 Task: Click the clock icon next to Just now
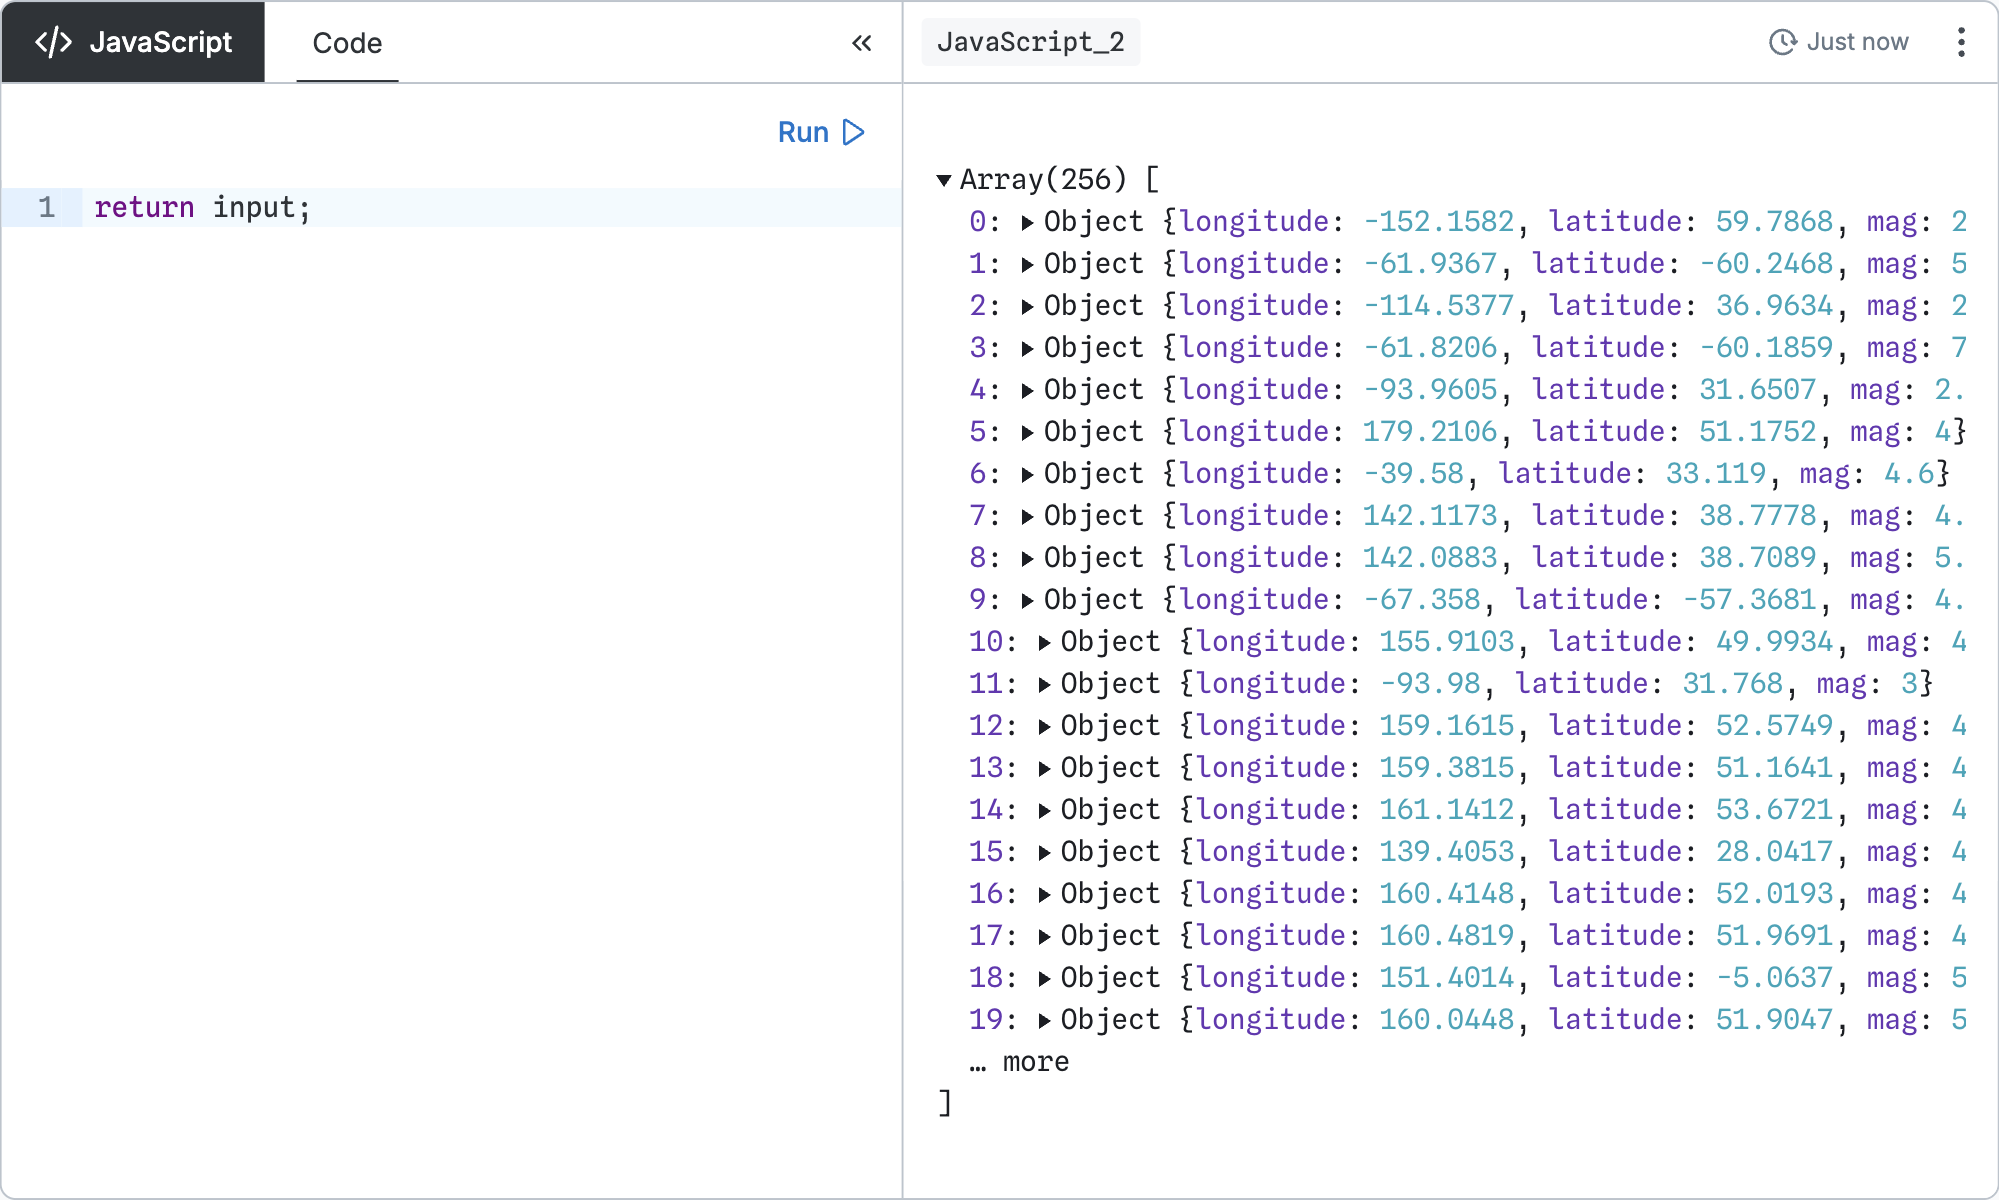click(x=1784, y=41)
